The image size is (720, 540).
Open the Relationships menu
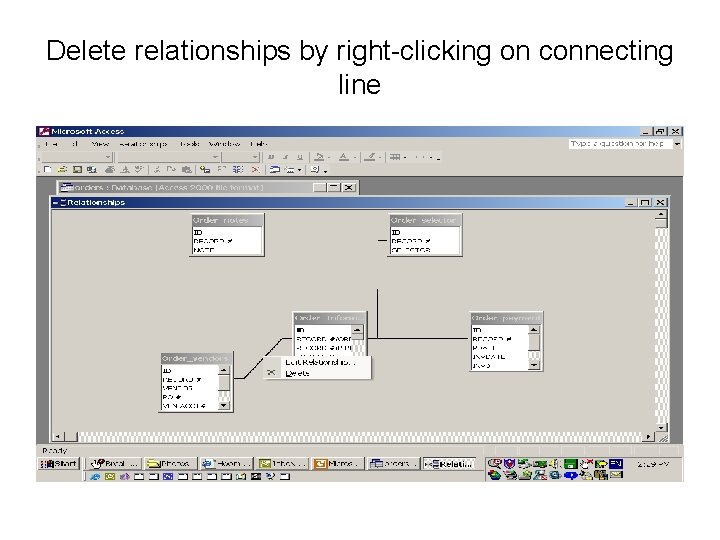[x=143, y=144]
